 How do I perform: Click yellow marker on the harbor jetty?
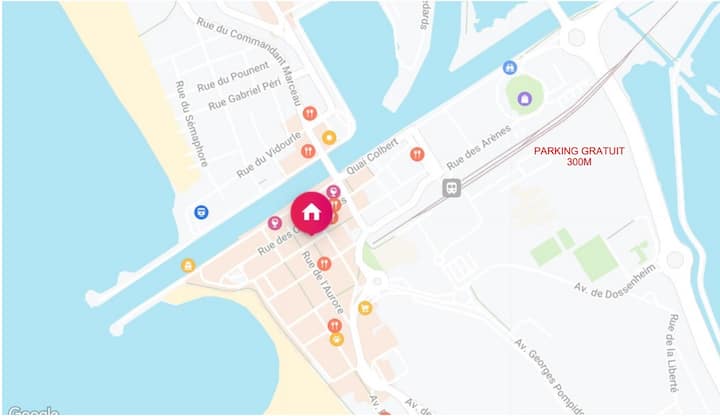point(188,265)
